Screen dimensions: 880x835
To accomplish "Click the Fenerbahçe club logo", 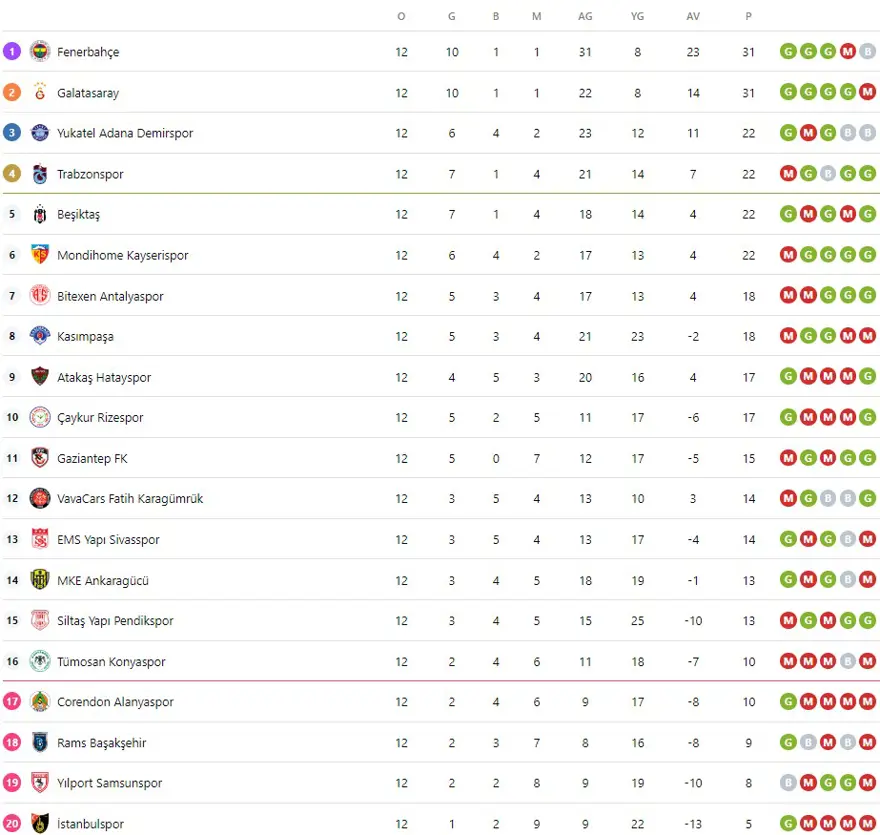I will pos(40,51).
